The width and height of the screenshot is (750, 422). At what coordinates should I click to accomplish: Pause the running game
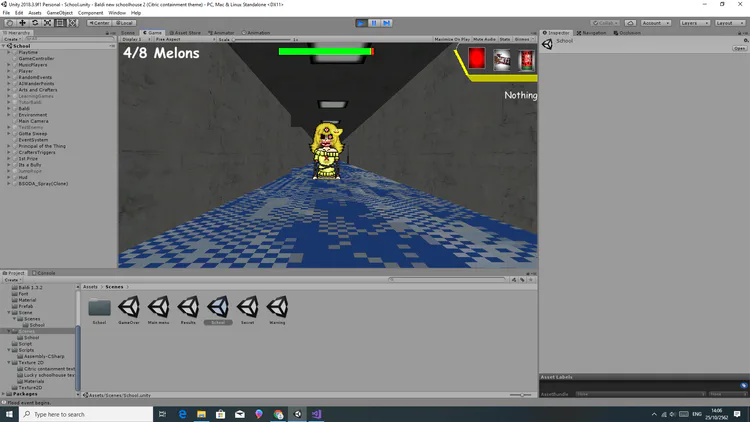tap(374, 23)
